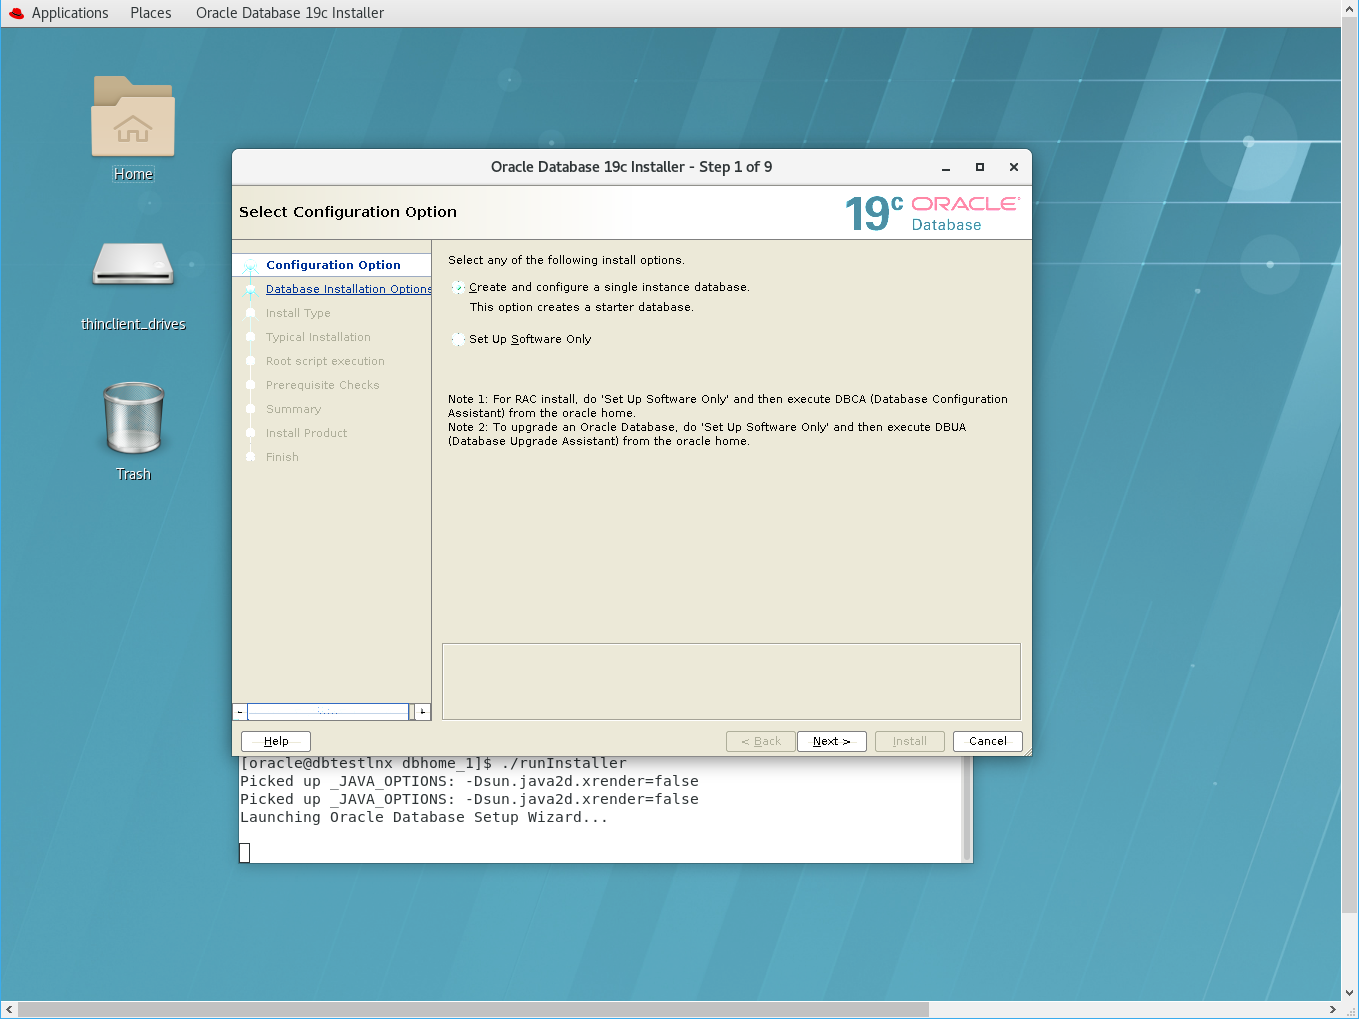1359x1019 pixels.
Task: Select the Install Product step
Action: tap(307, 433)
